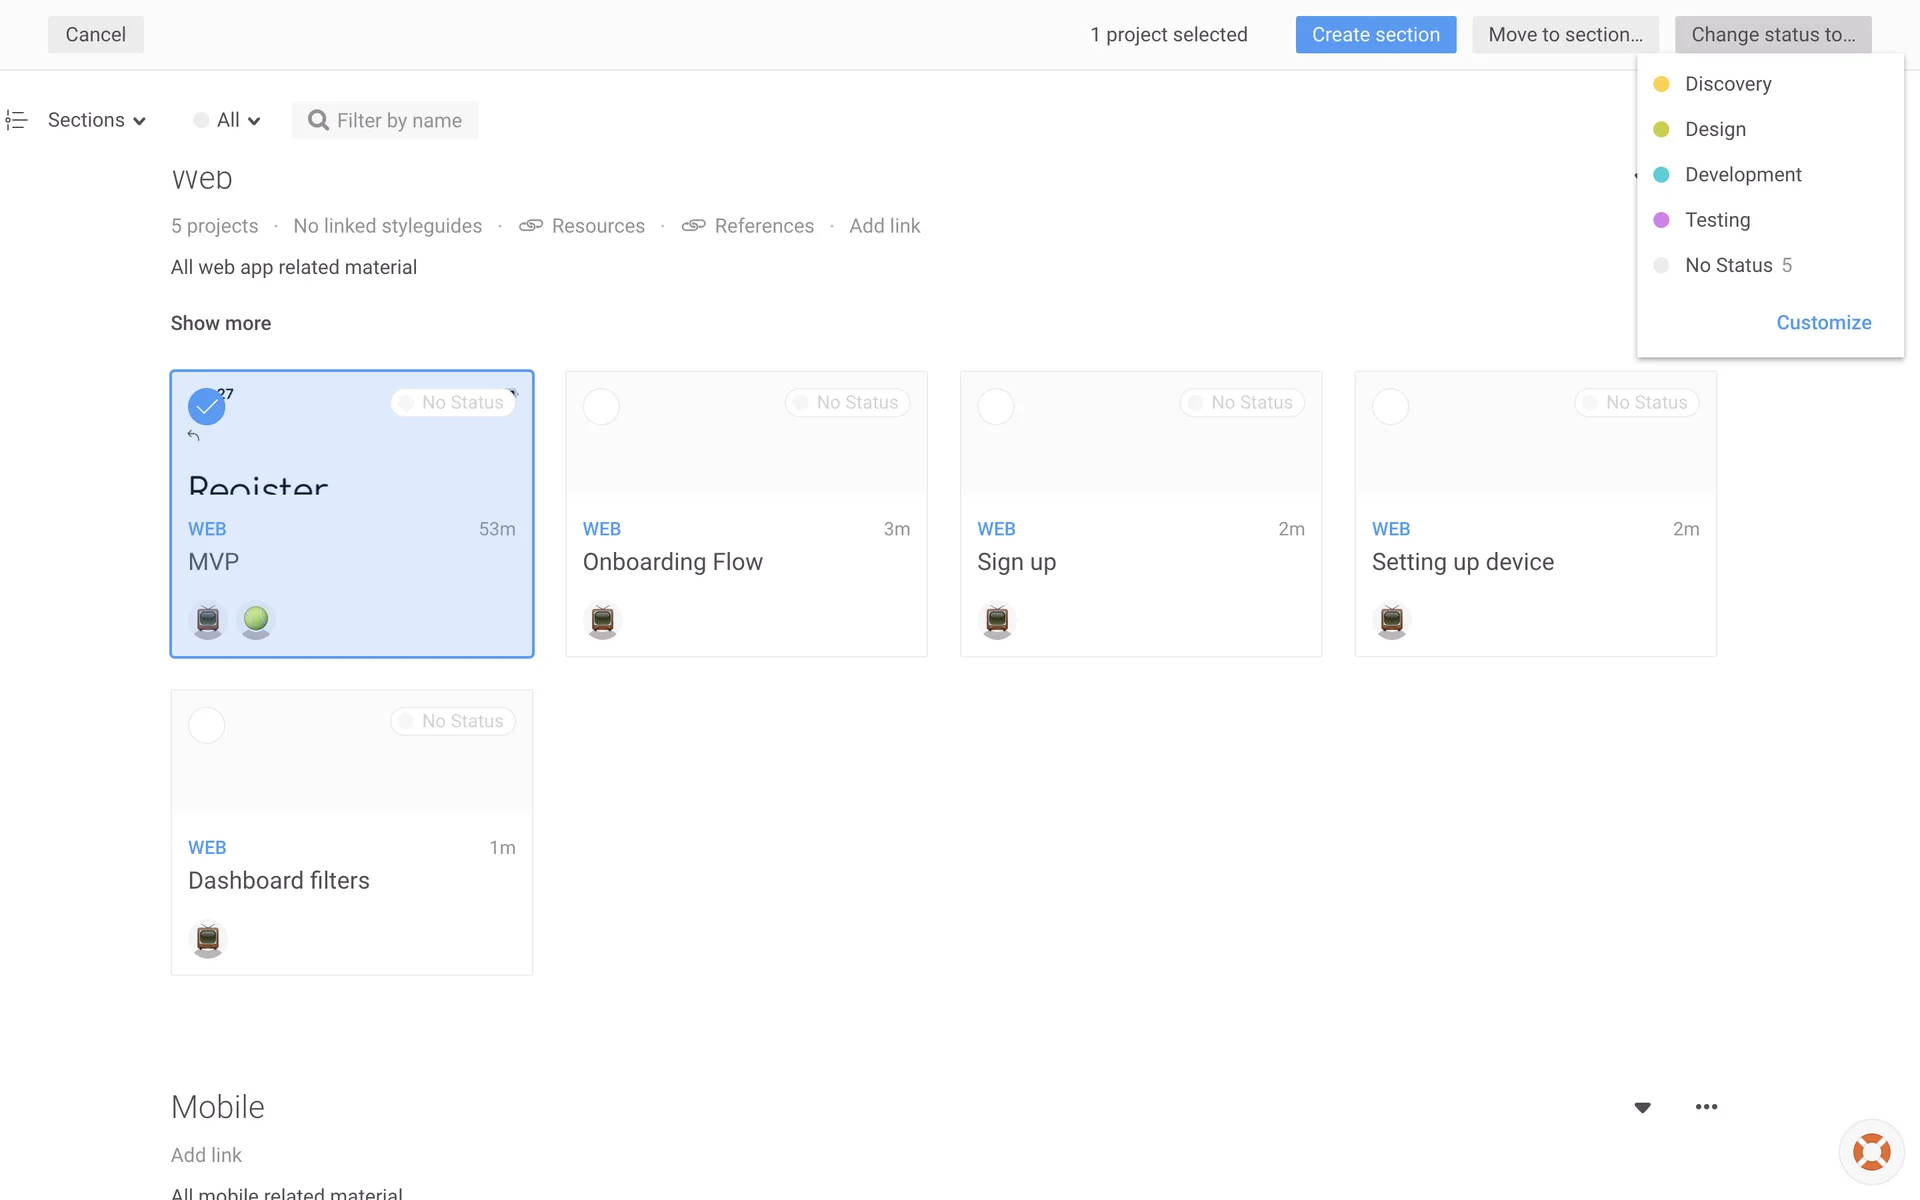Click the Resources link icon
The image size is (1920, 1200).
531,226
